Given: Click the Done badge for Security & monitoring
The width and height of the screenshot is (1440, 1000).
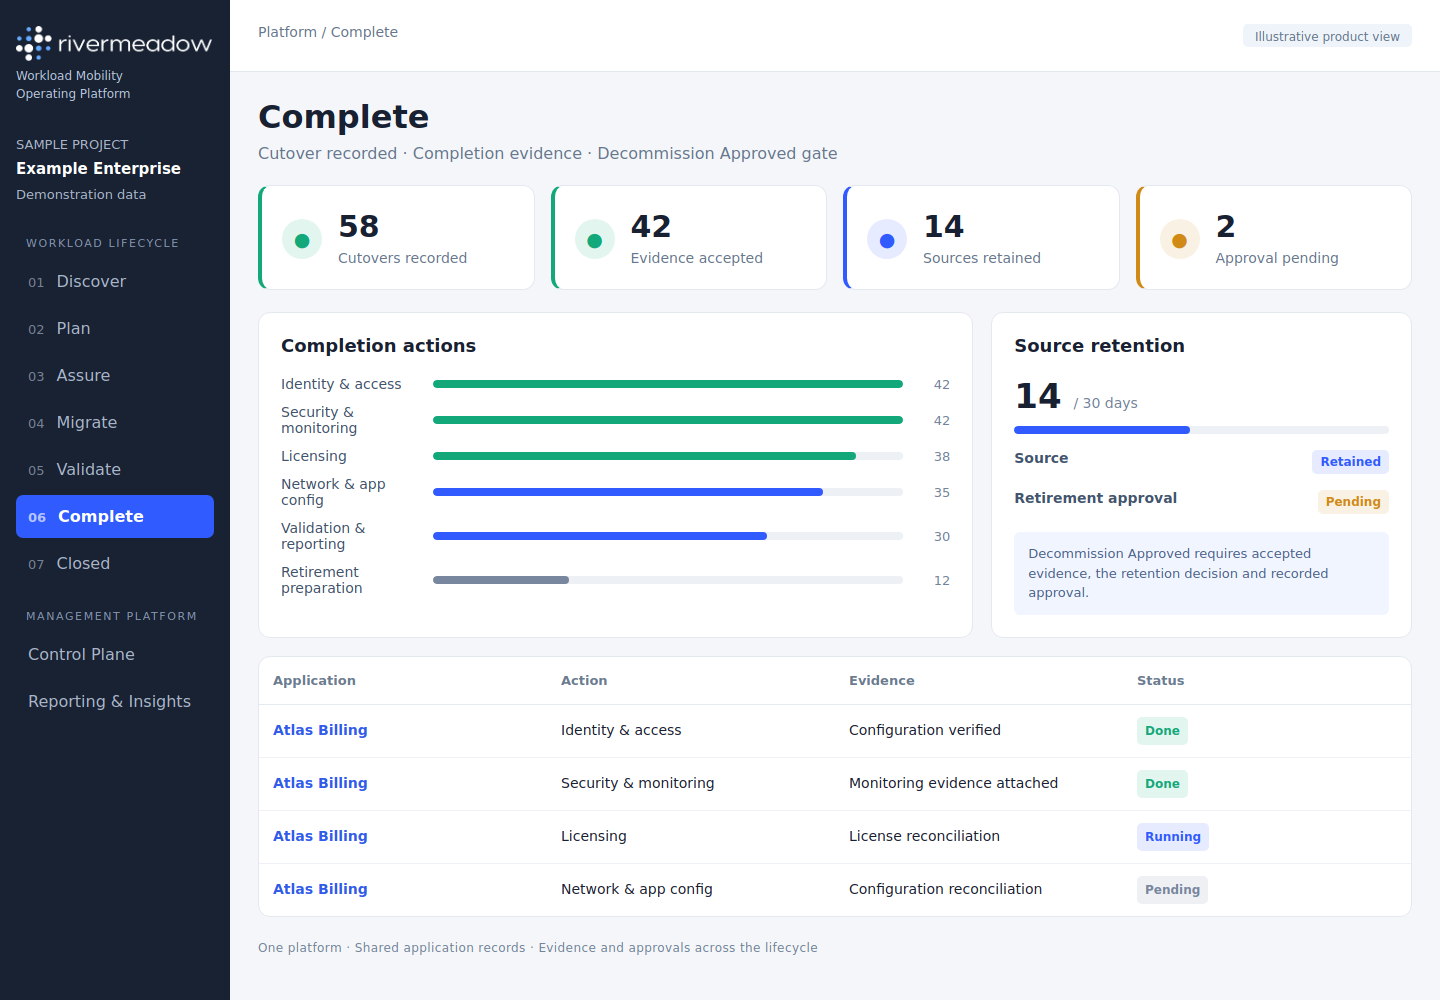Looking at the screenshot, I should [x=1162, y=784].
